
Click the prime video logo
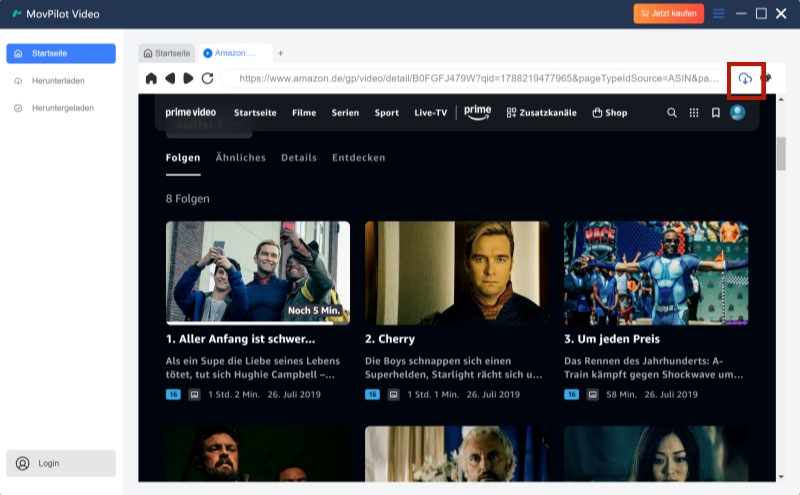click(x=190, y=112)
